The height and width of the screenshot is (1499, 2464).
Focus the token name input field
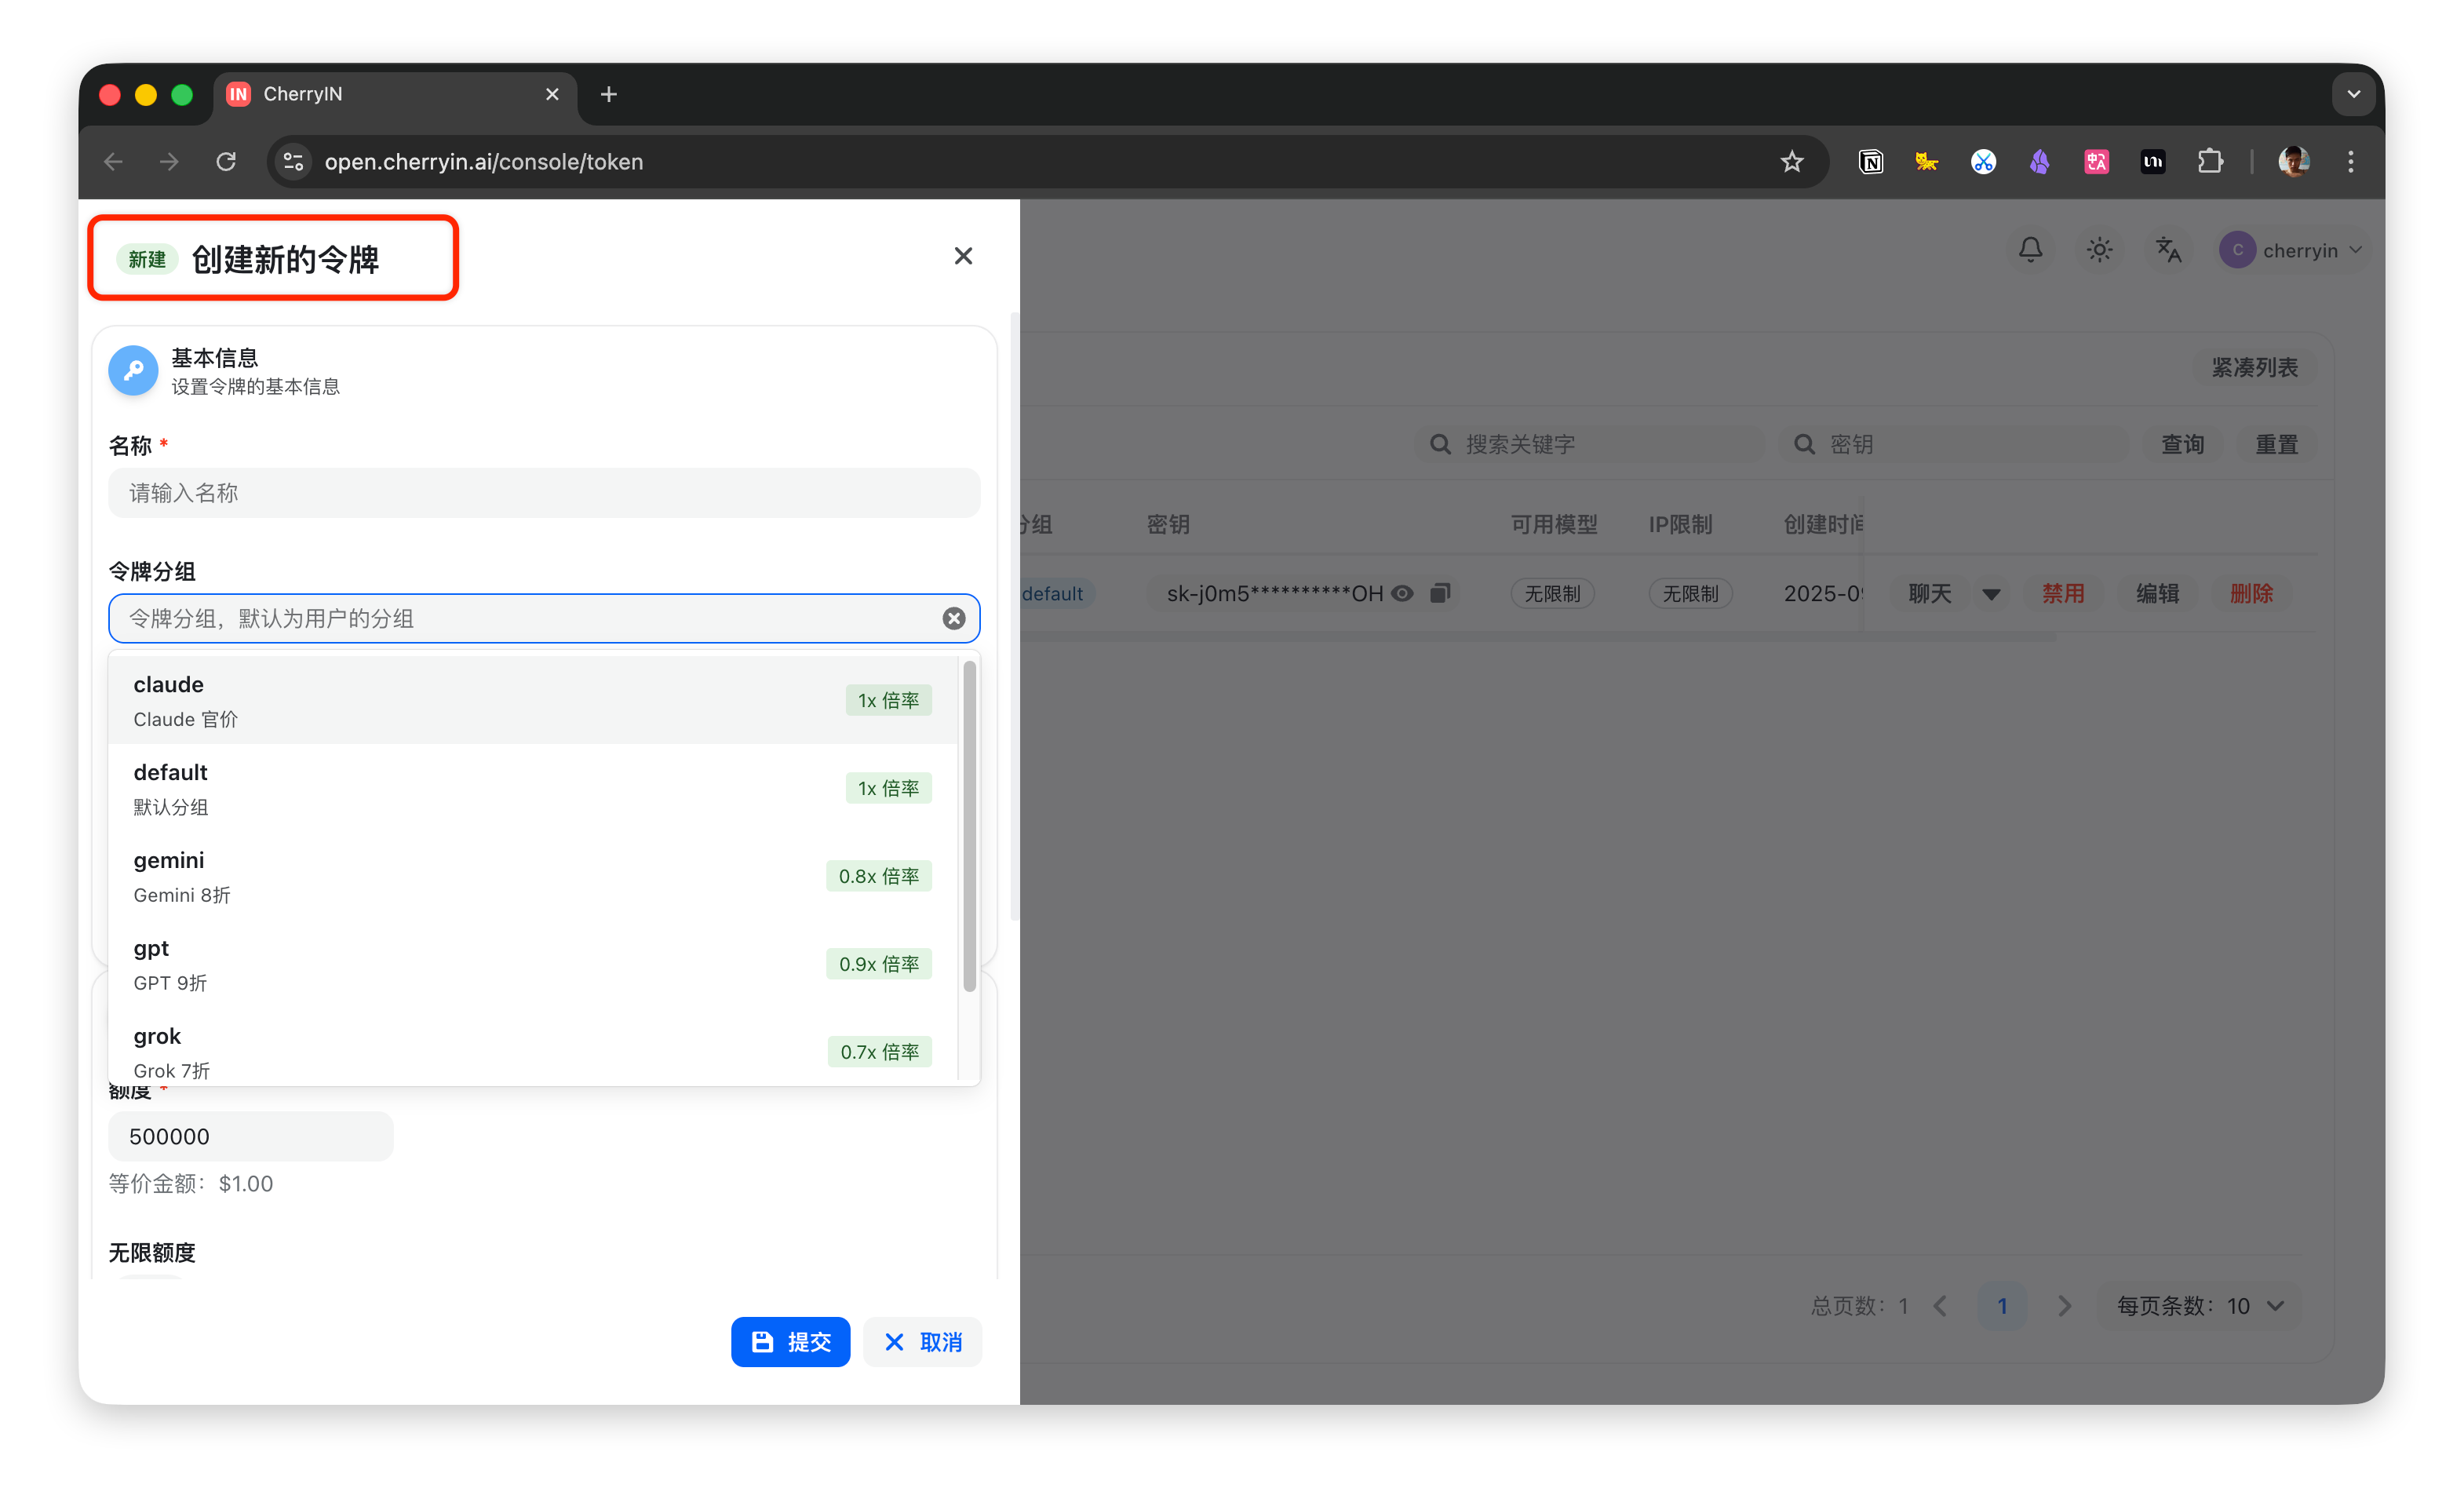[543, 493]
